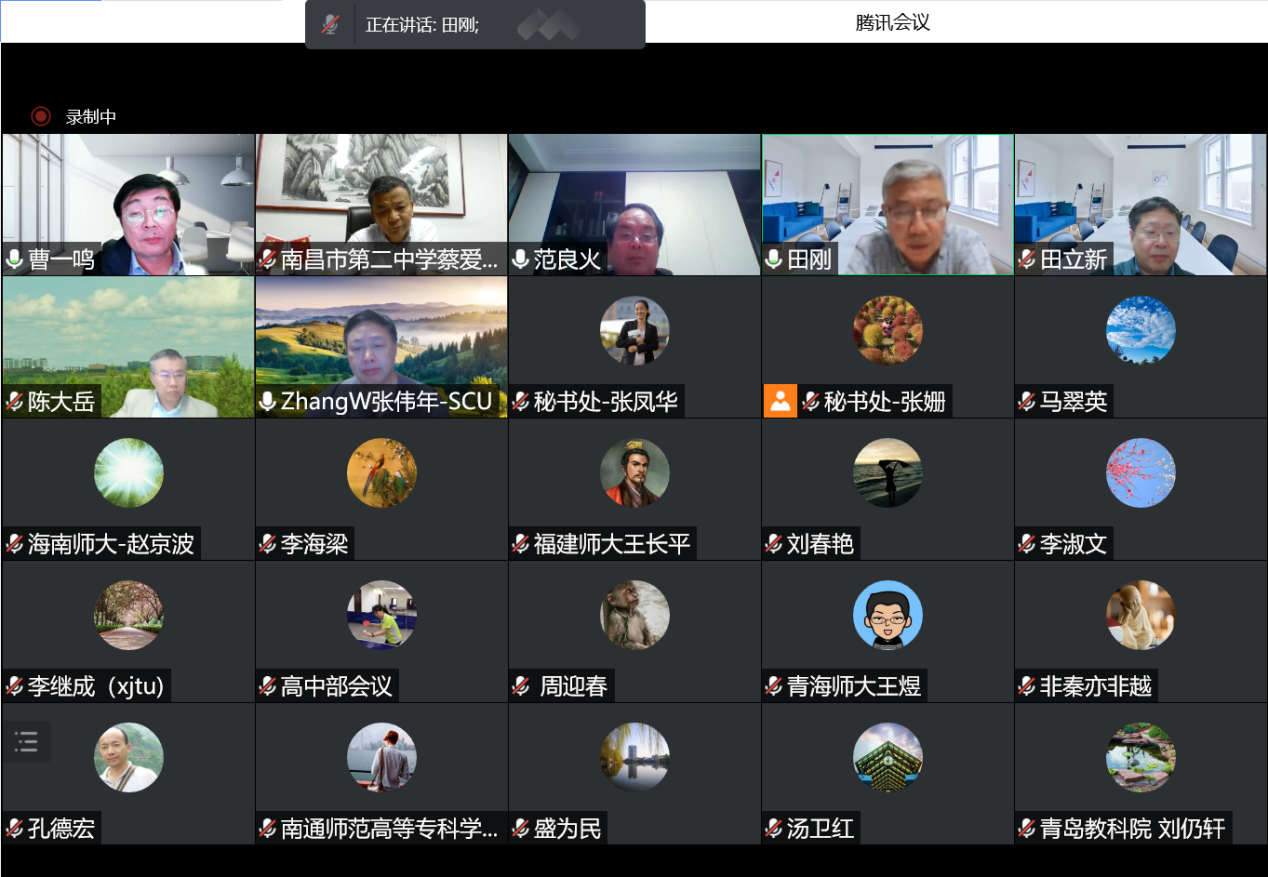Click the muted mic icon beside 秘书处-张姗
The width and height of the screenshot is (1268, 877).
(x=810, y=402)
